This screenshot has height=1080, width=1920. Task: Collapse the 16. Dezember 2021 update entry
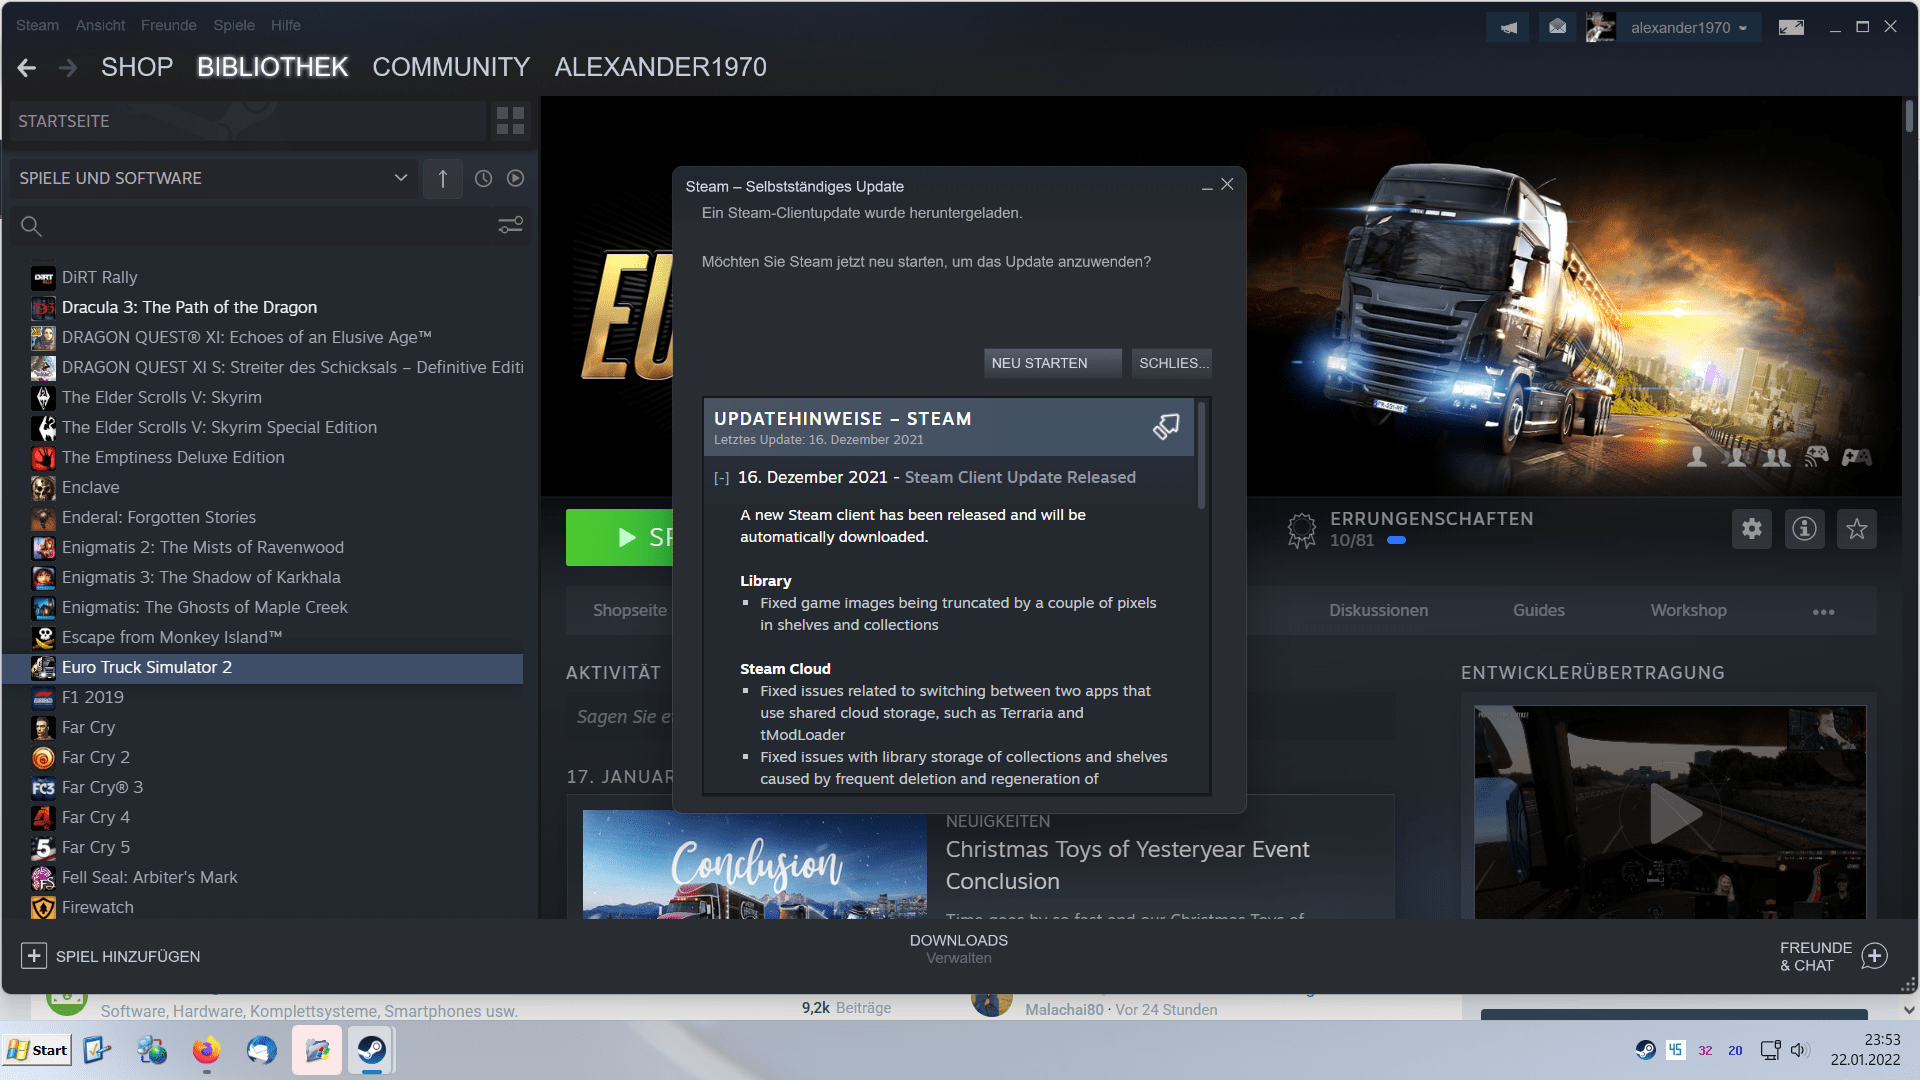pos(721,478)
